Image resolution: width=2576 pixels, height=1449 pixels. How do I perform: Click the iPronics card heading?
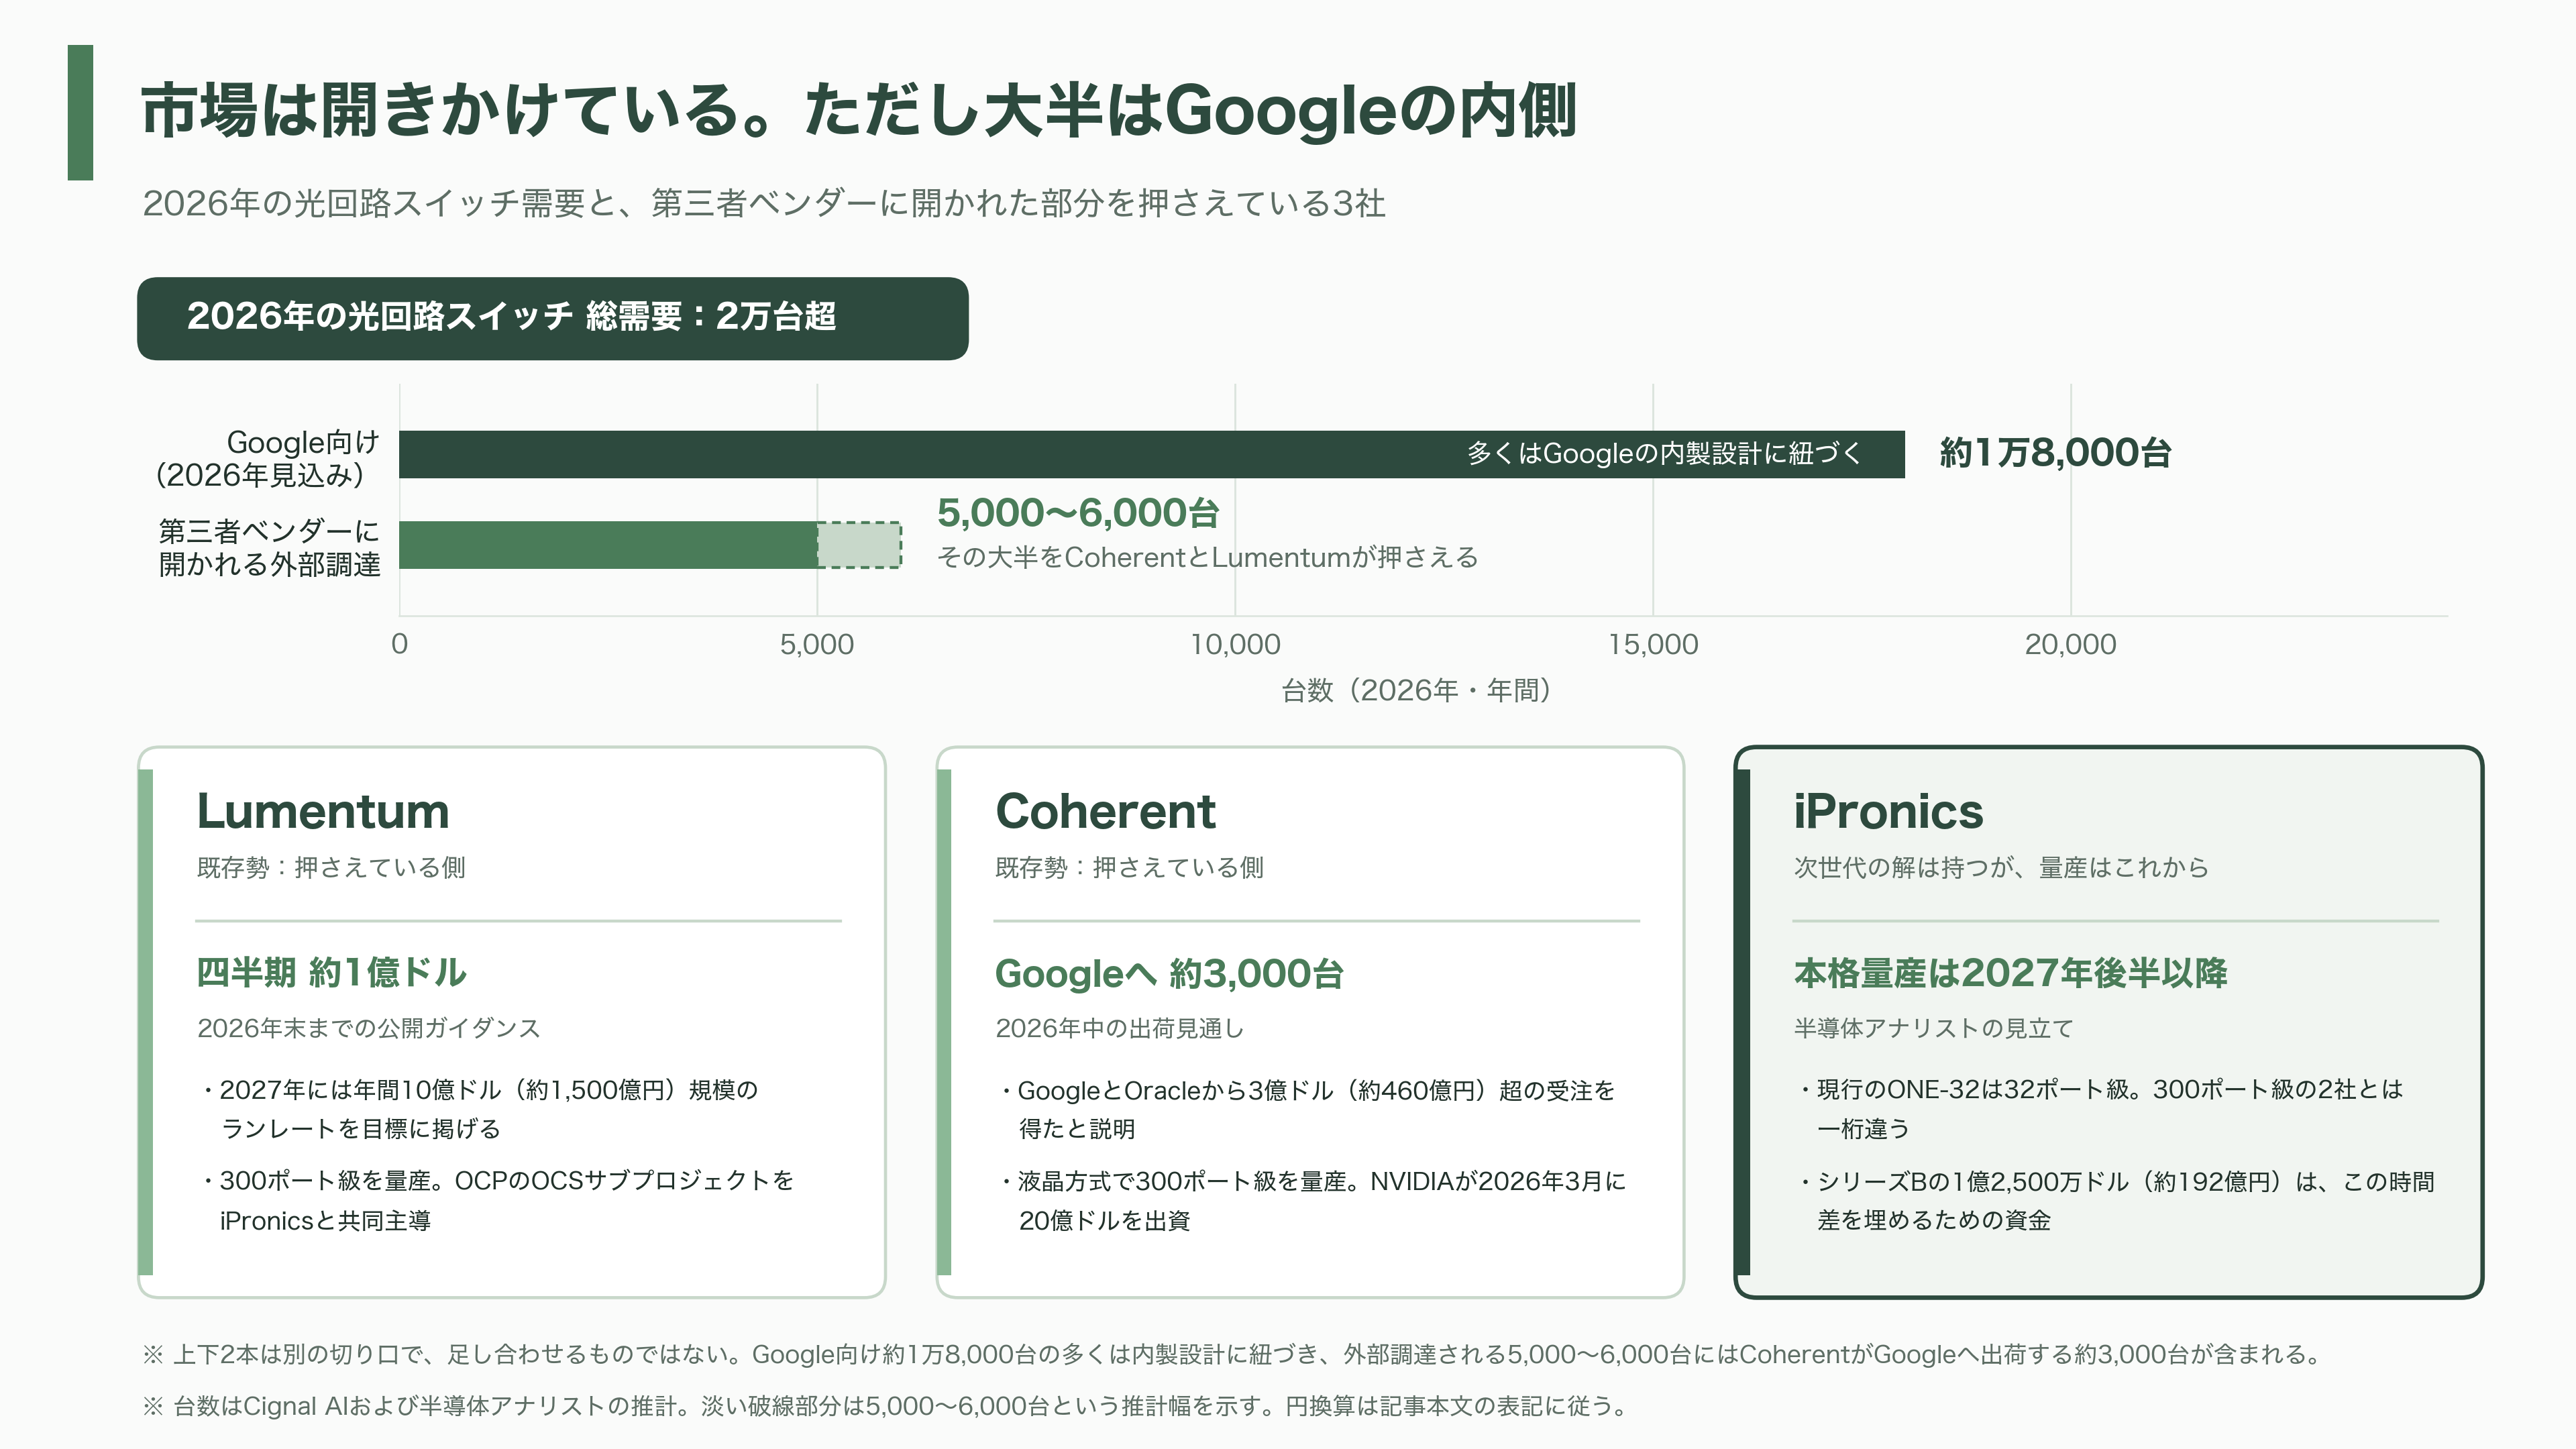(1888, 811)
